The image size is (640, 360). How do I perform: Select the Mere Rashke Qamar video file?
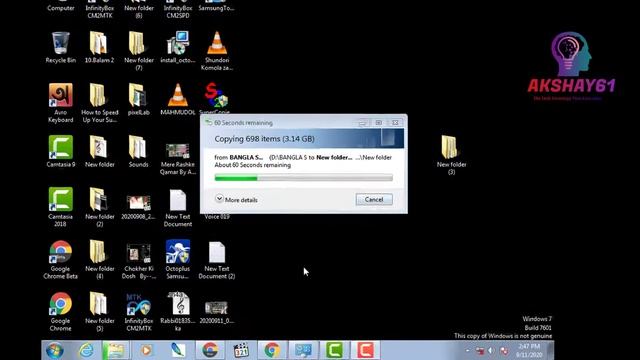178,158
